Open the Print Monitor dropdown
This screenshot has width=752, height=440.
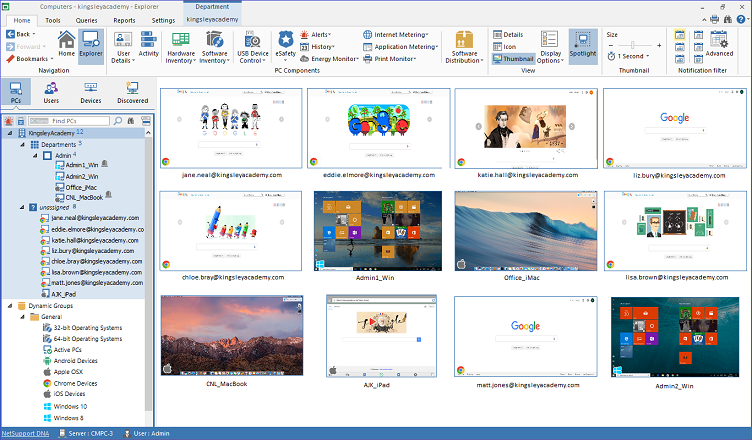pyautogui.click(x=389, y=59)
